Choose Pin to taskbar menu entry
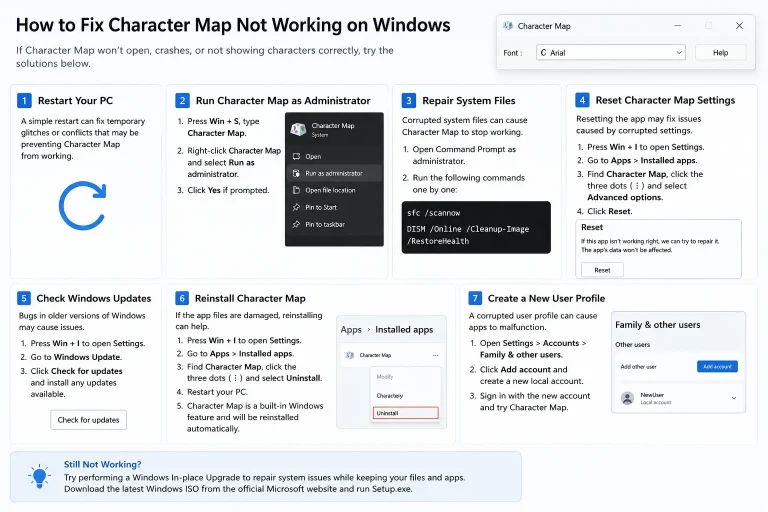Viewport: 768px width, 512px height. 335,224
